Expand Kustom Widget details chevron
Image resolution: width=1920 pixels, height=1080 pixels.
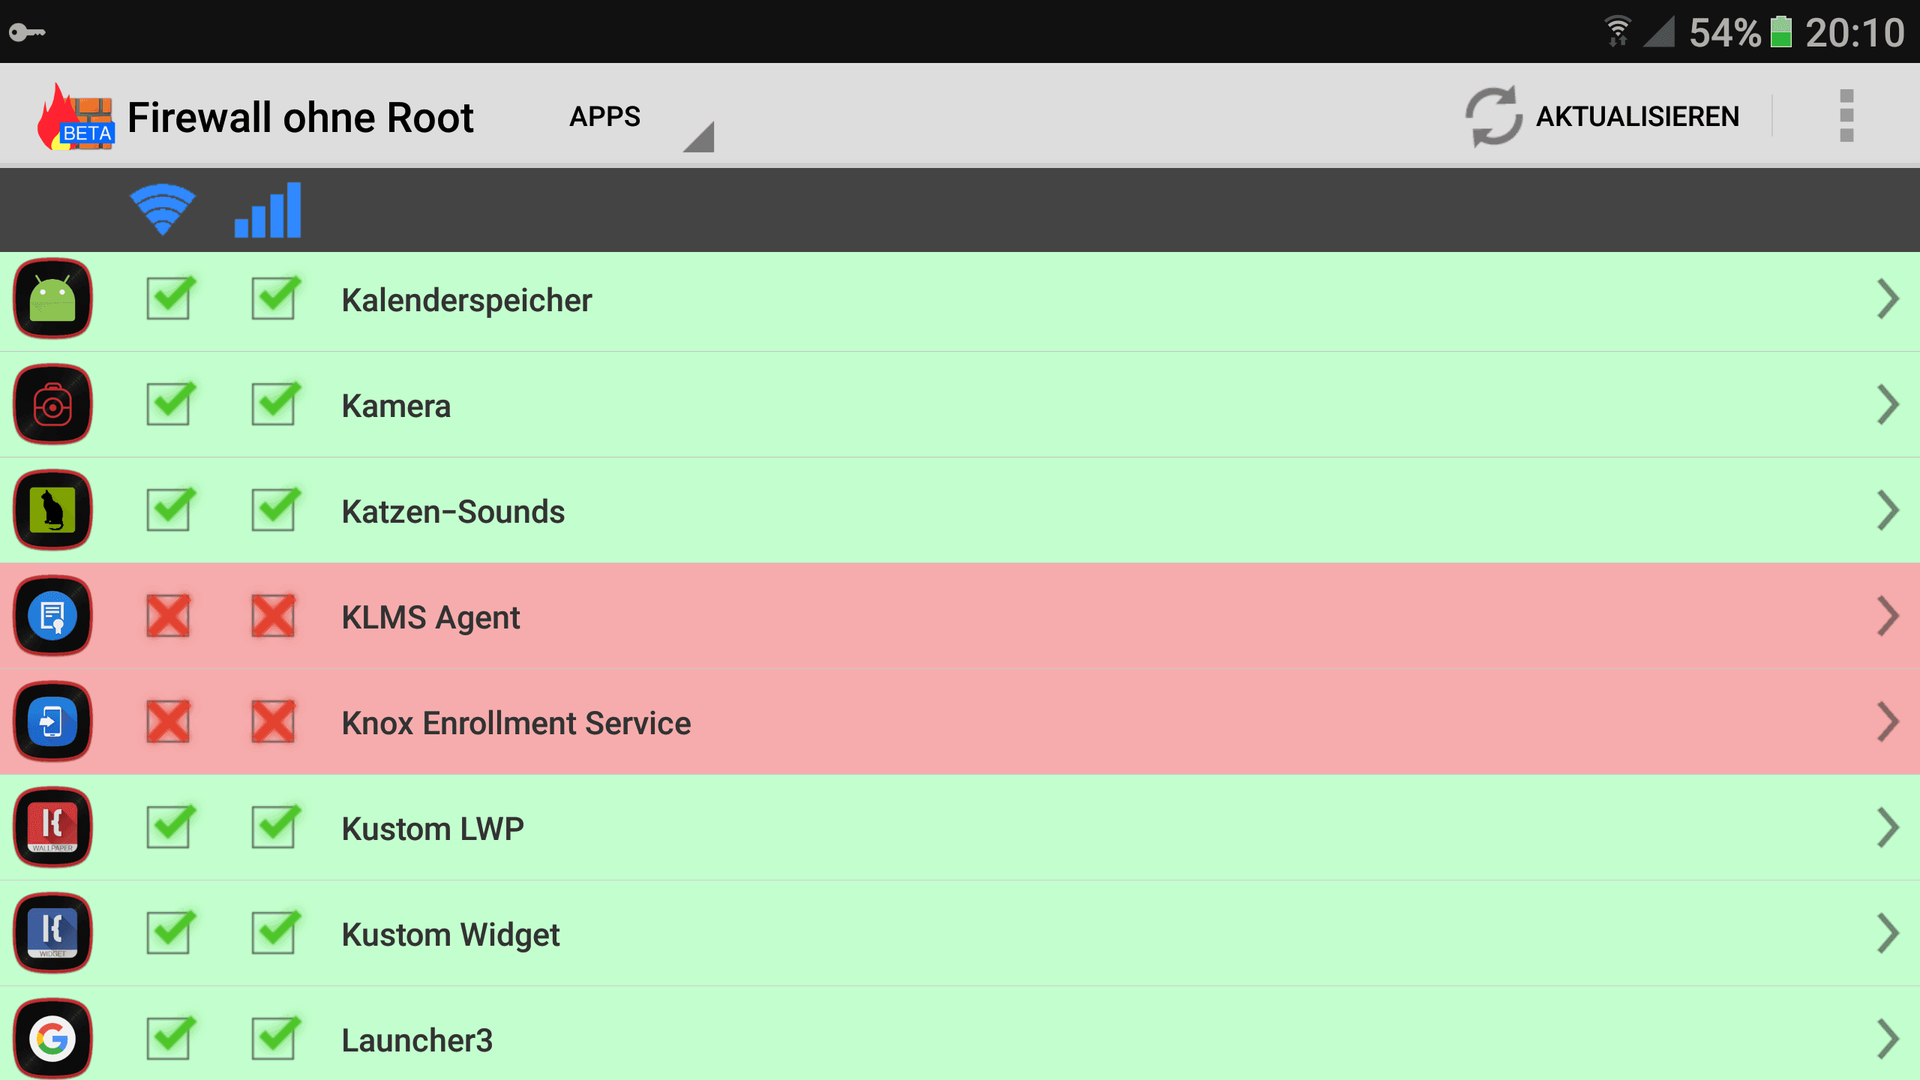[1887, 934]
